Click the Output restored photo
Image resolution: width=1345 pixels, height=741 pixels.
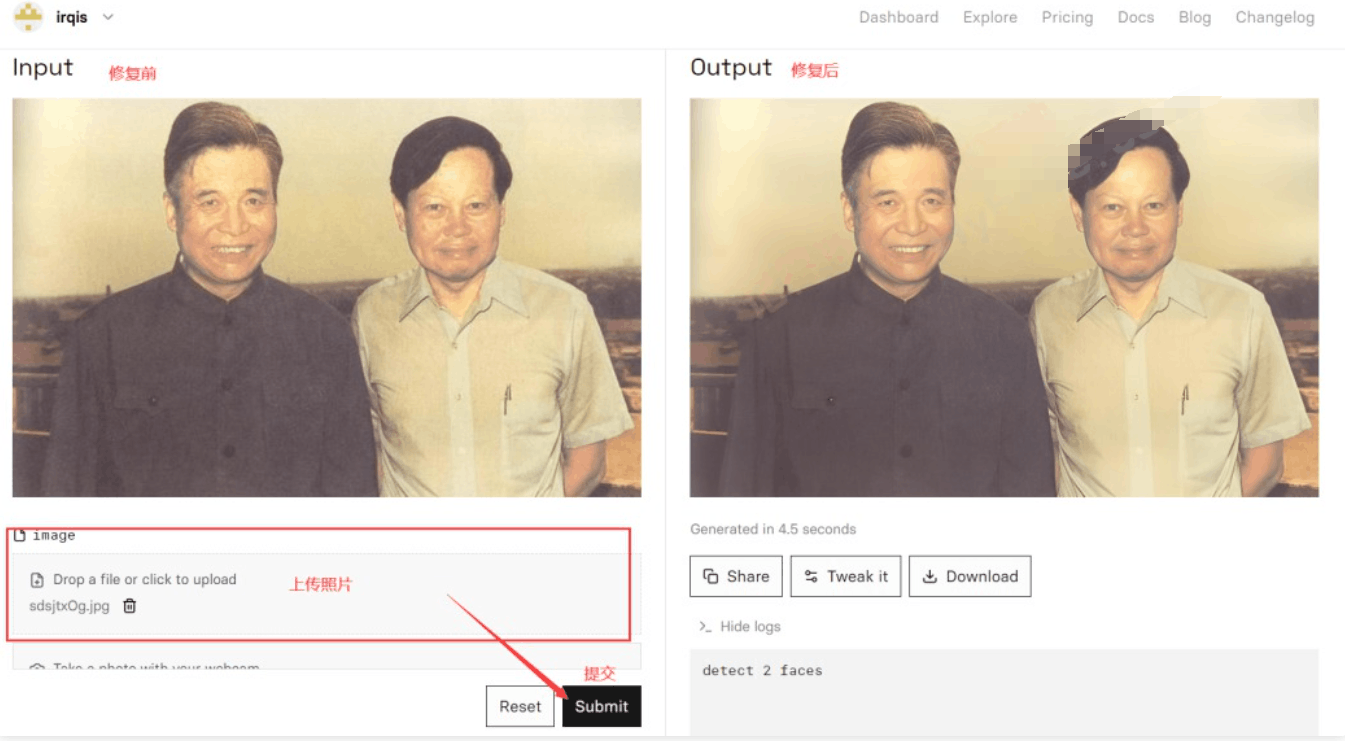[x=1004, y=297]
